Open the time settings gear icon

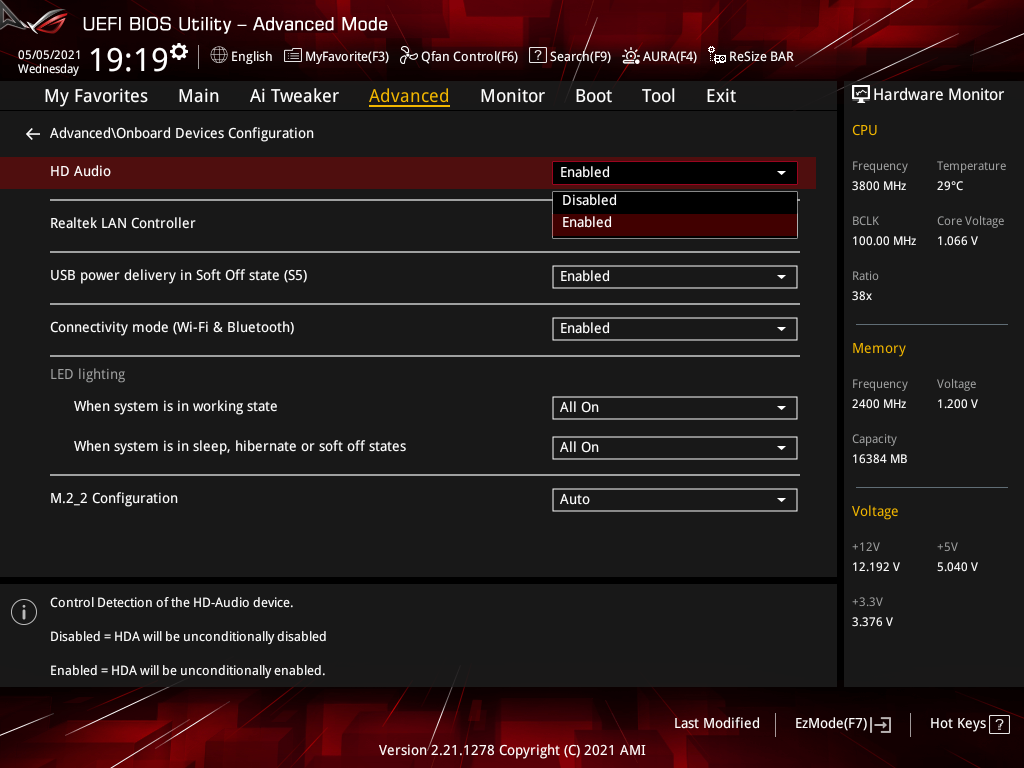pyautogui.click(x=179, y=51)
